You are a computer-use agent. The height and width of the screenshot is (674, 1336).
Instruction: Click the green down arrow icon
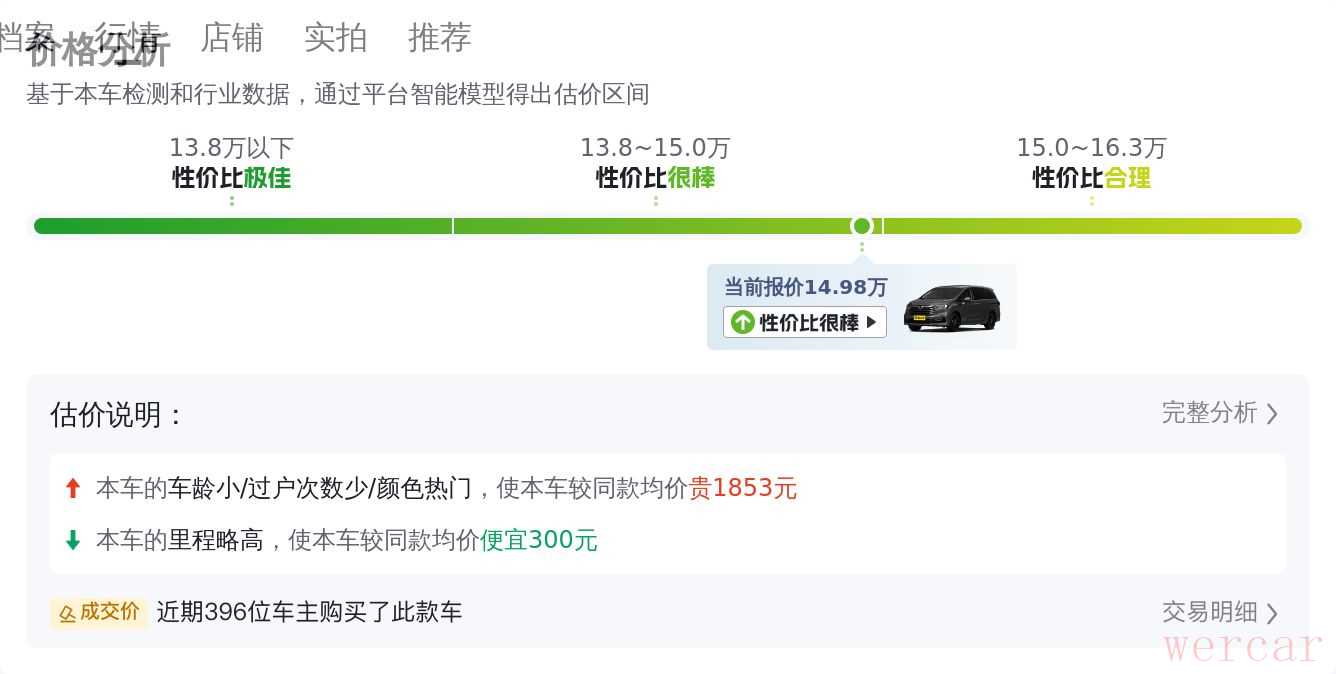[x=72, y=541]
